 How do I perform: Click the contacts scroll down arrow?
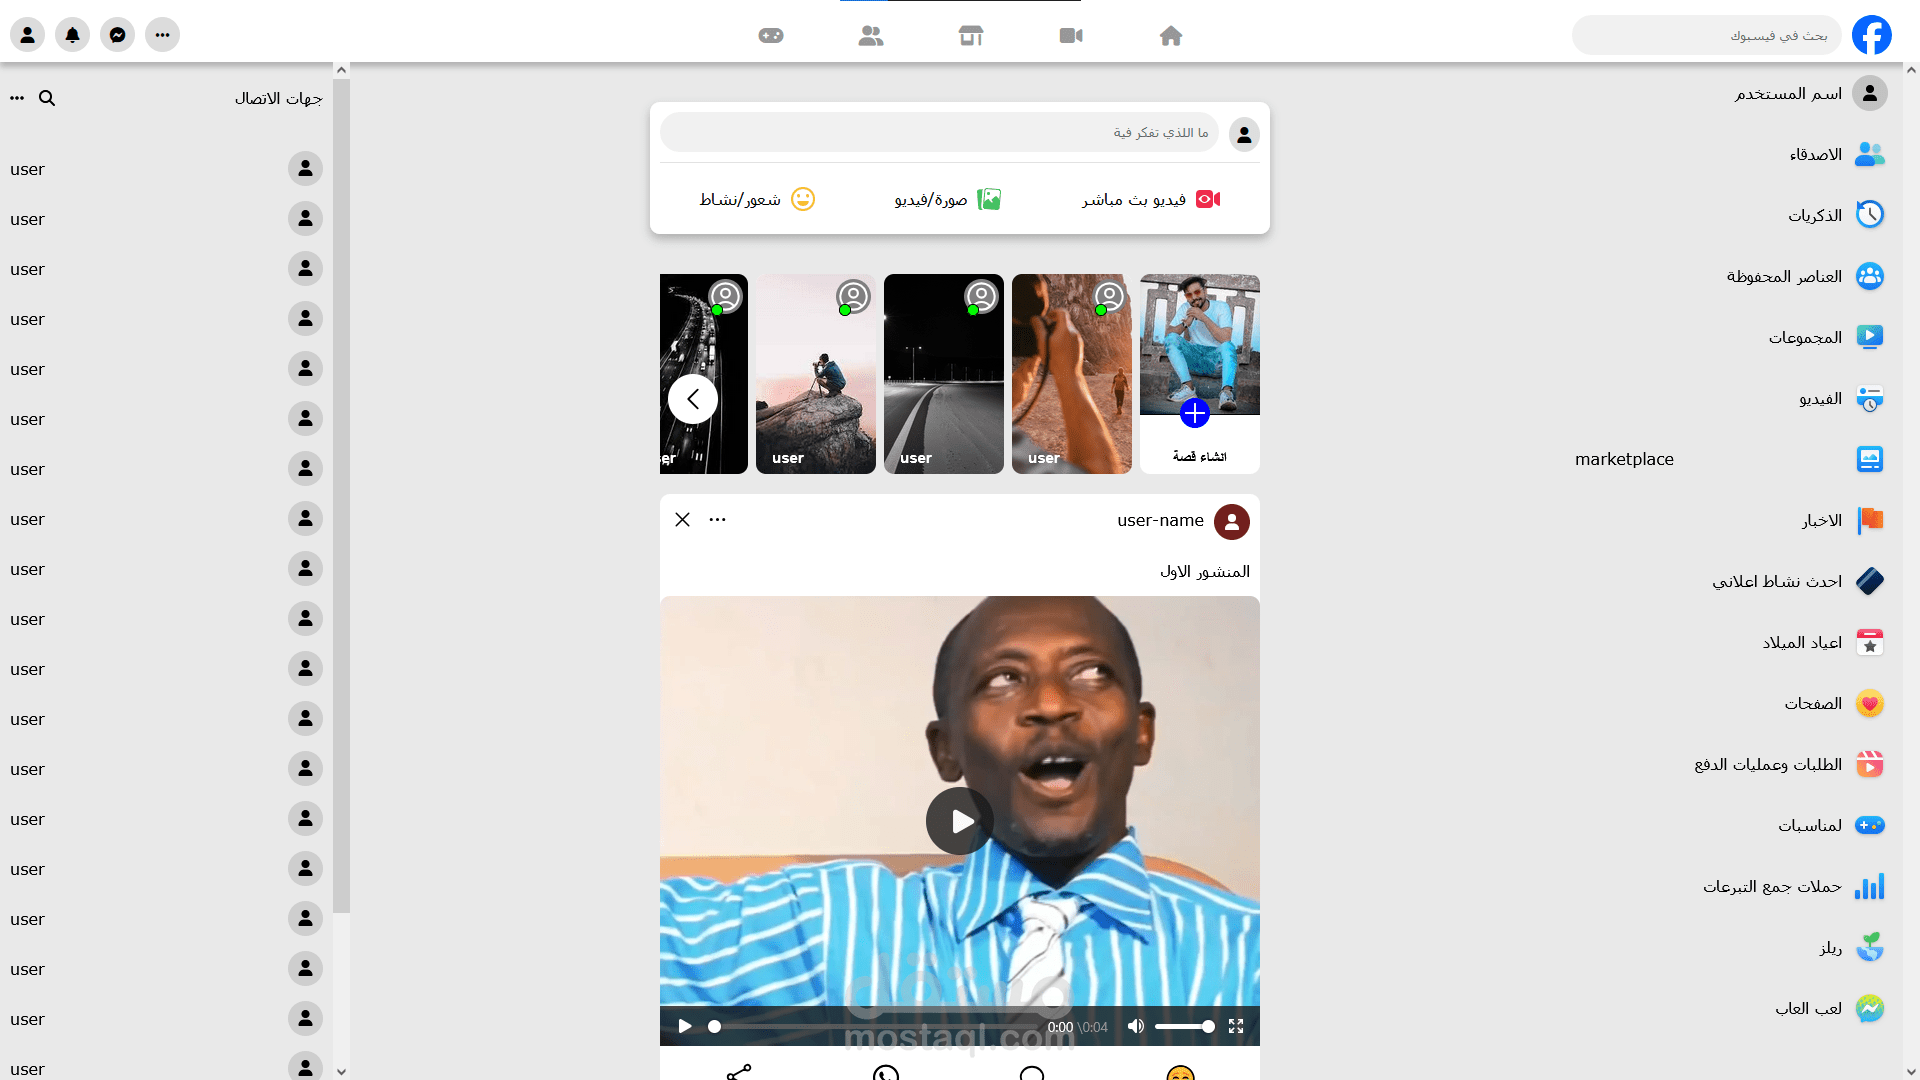[x=341, y=1071]
